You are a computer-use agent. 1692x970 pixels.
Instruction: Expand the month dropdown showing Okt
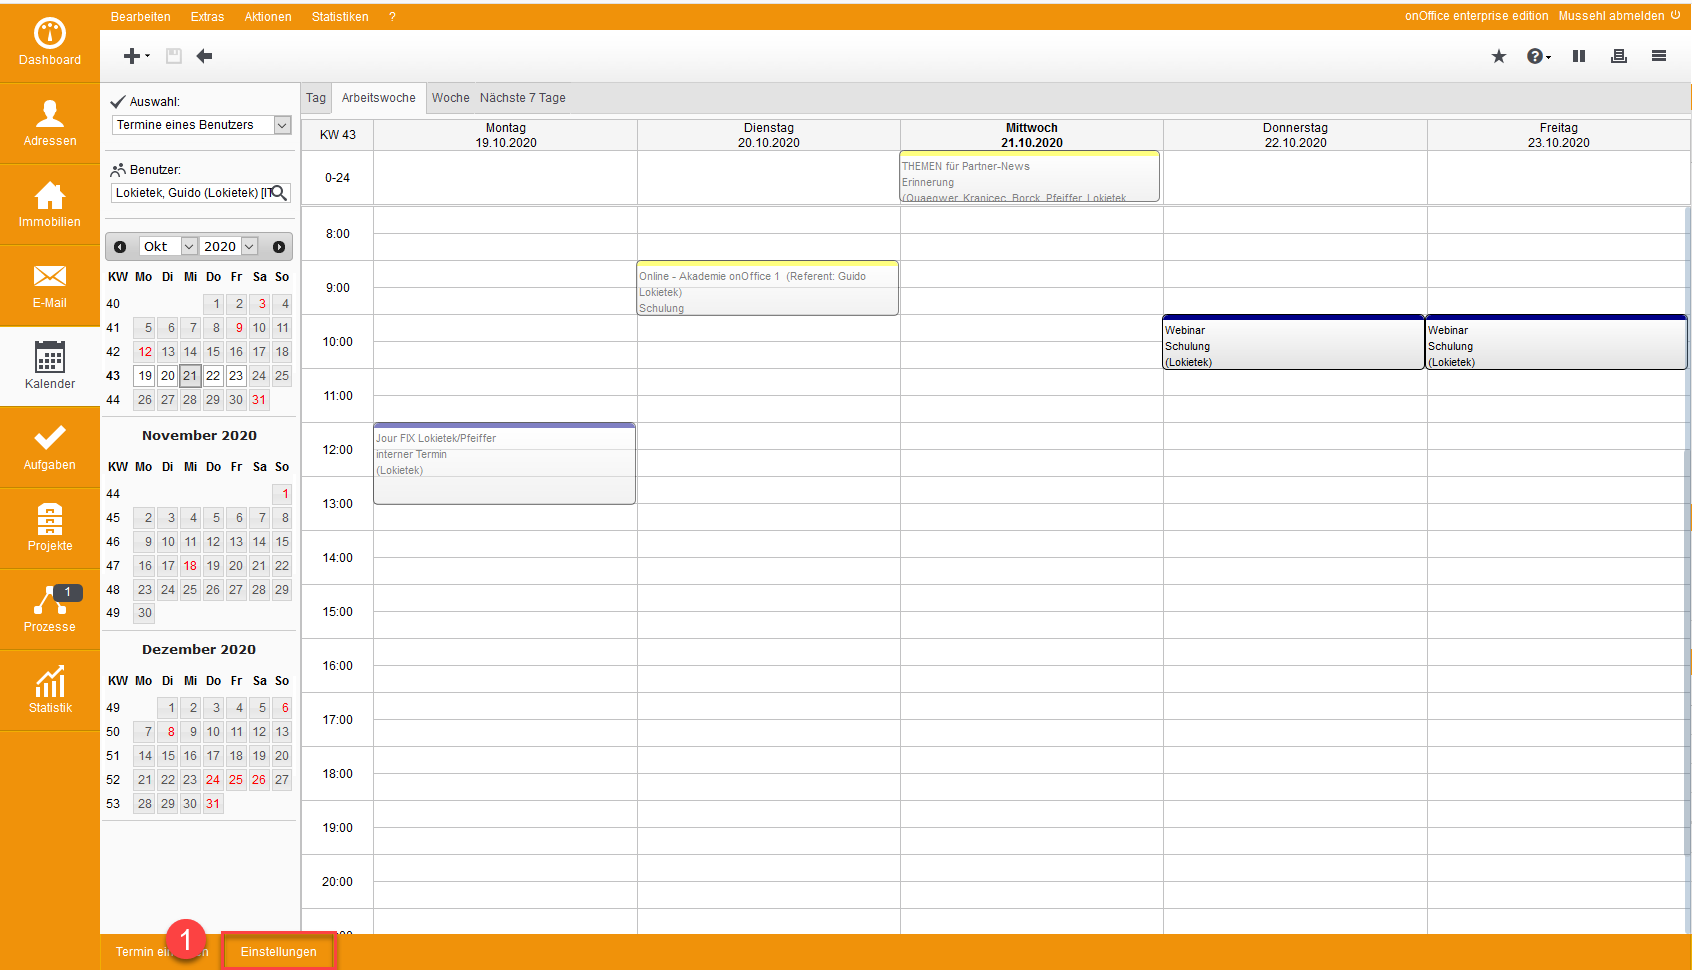(x=189, y=247)
